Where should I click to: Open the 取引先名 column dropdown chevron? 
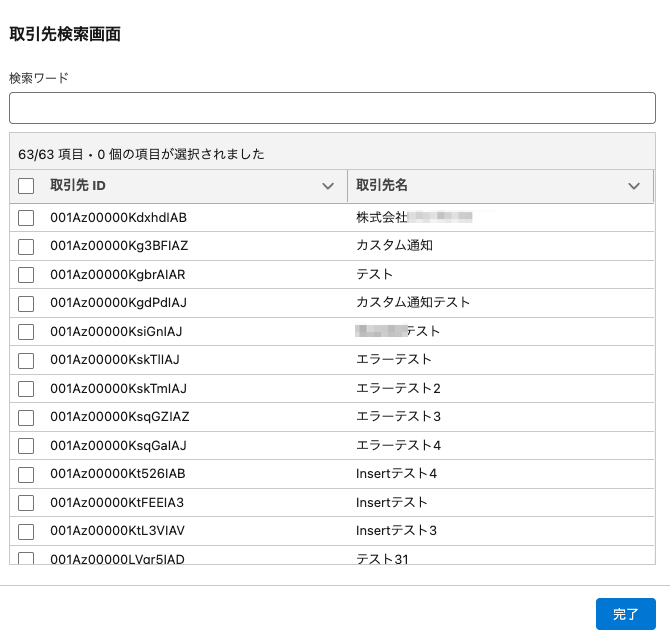point(633,186)
